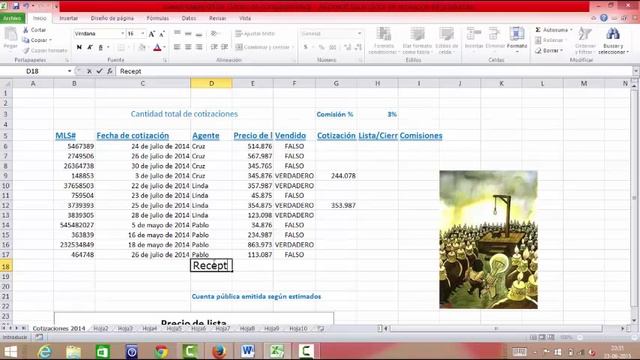Screen dimensions: 640x360
Task: Decrease font size with the small A icon
Action: [162, 34]
